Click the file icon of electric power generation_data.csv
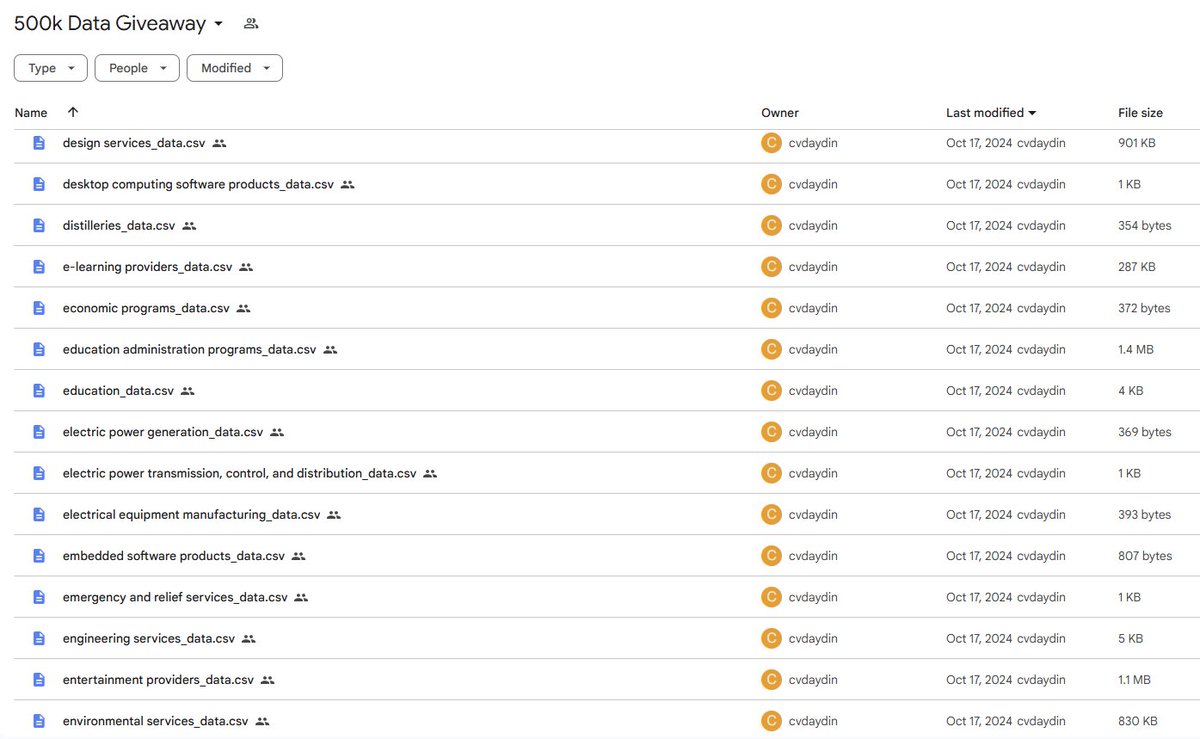Screen dimensions: 1200x739 tap(38, 431)
